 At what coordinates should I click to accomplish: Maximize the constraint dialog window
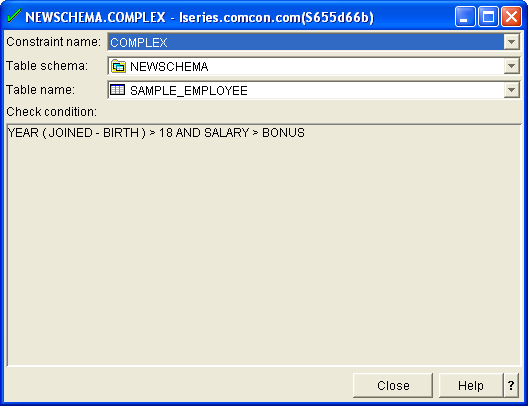click(488, 16)
